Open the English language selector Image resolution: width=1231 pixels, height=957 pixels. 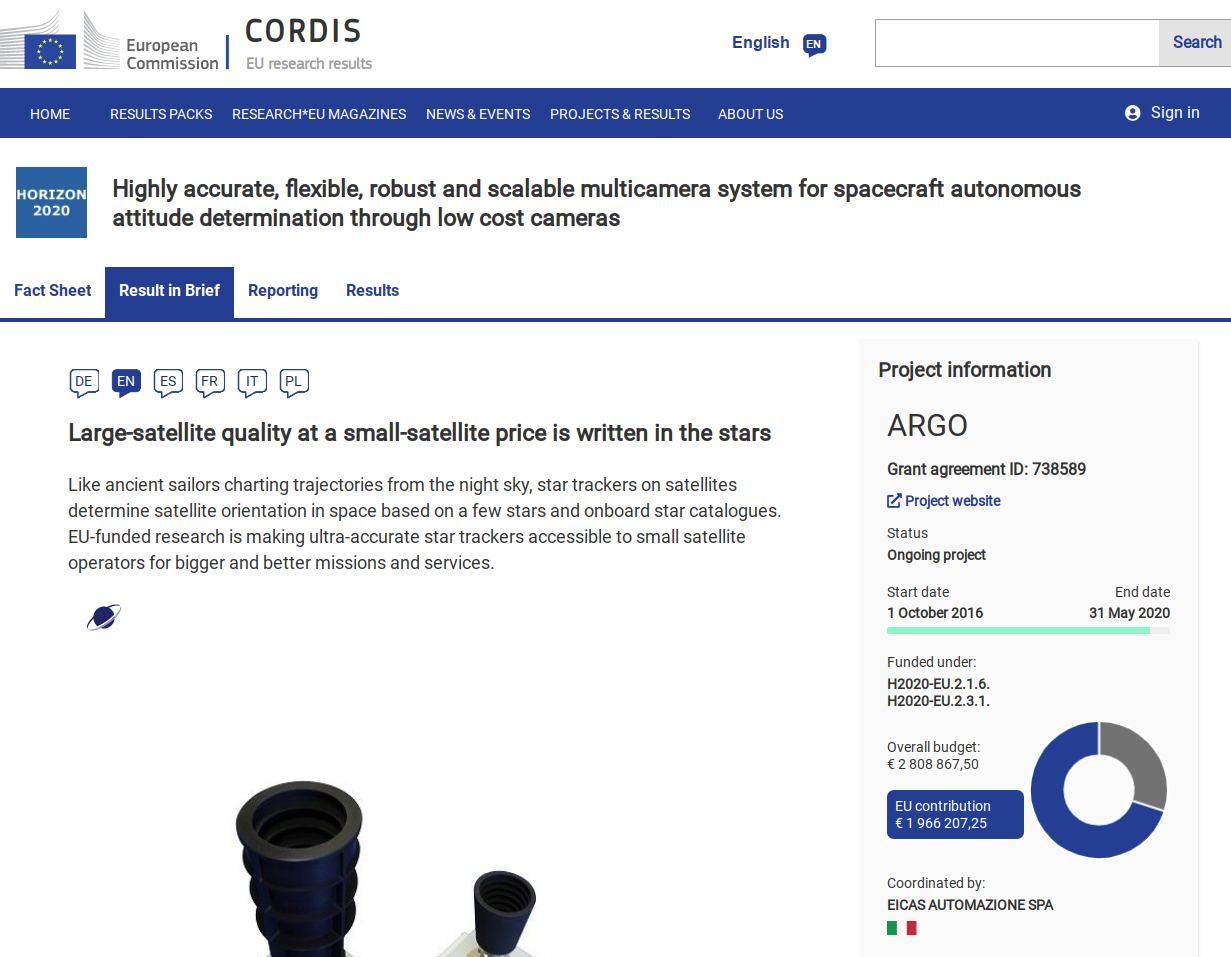[760, 42]
